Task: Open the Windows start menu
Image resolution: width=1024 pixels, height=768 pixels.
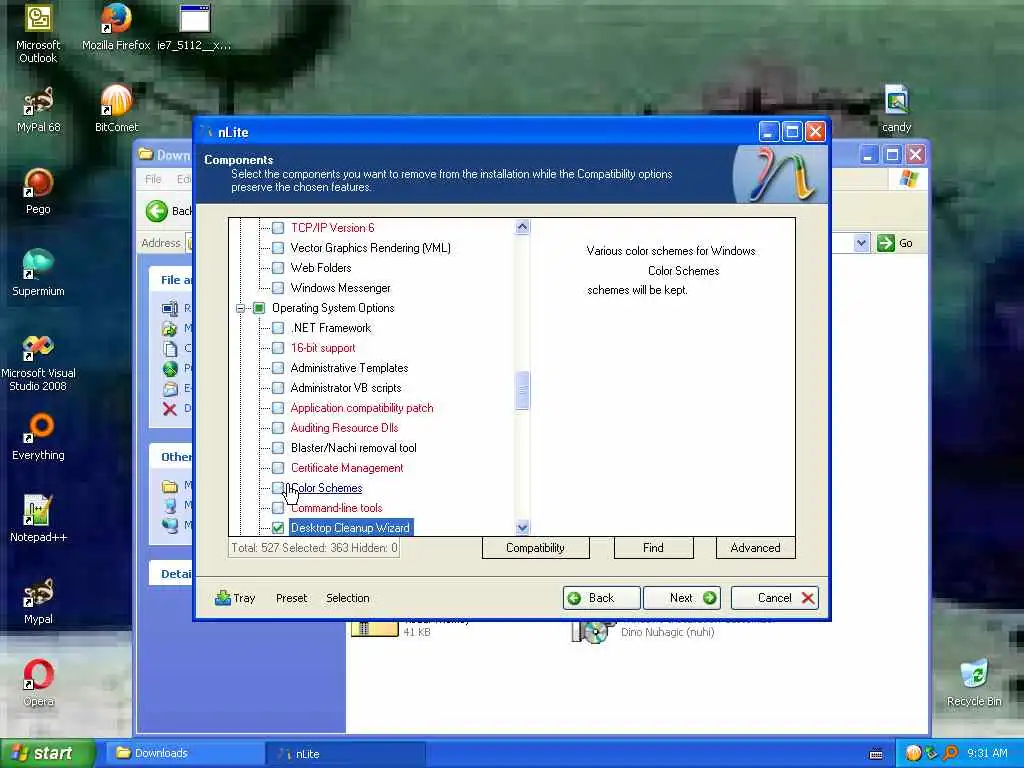Action: point(47,753)
